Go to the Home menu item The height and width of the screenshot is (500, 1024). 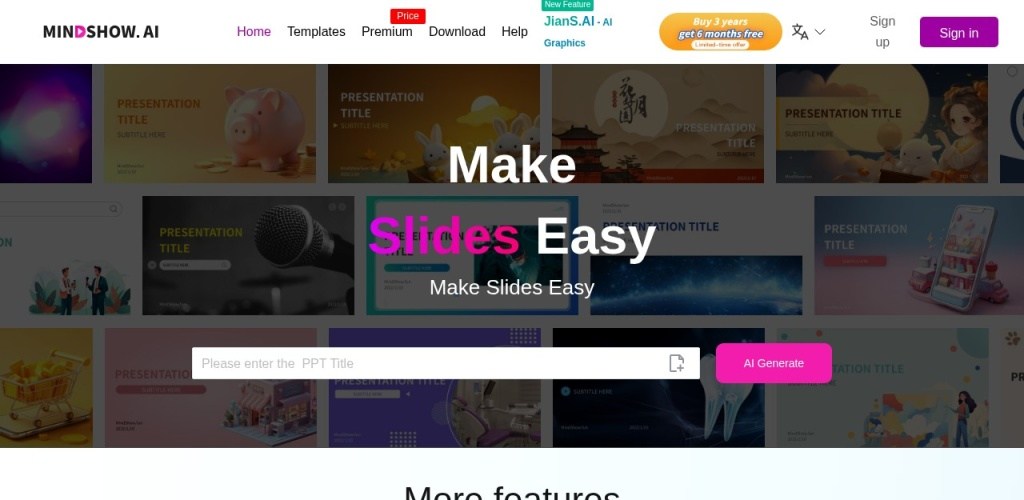pyautogui.click(x=253, y=31)
